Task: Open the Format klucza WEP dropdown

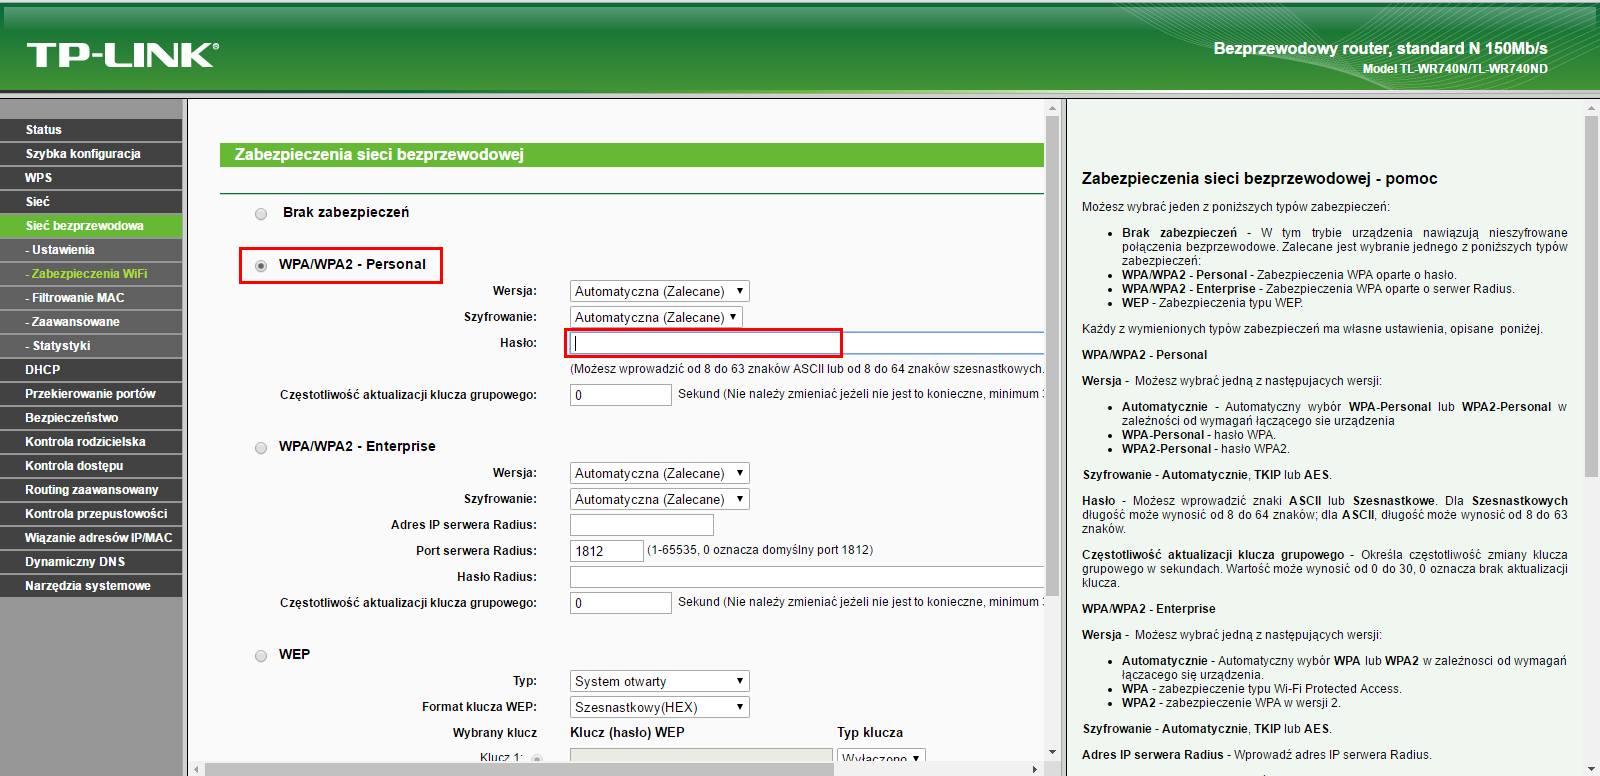Action: [x=660, y=707]
